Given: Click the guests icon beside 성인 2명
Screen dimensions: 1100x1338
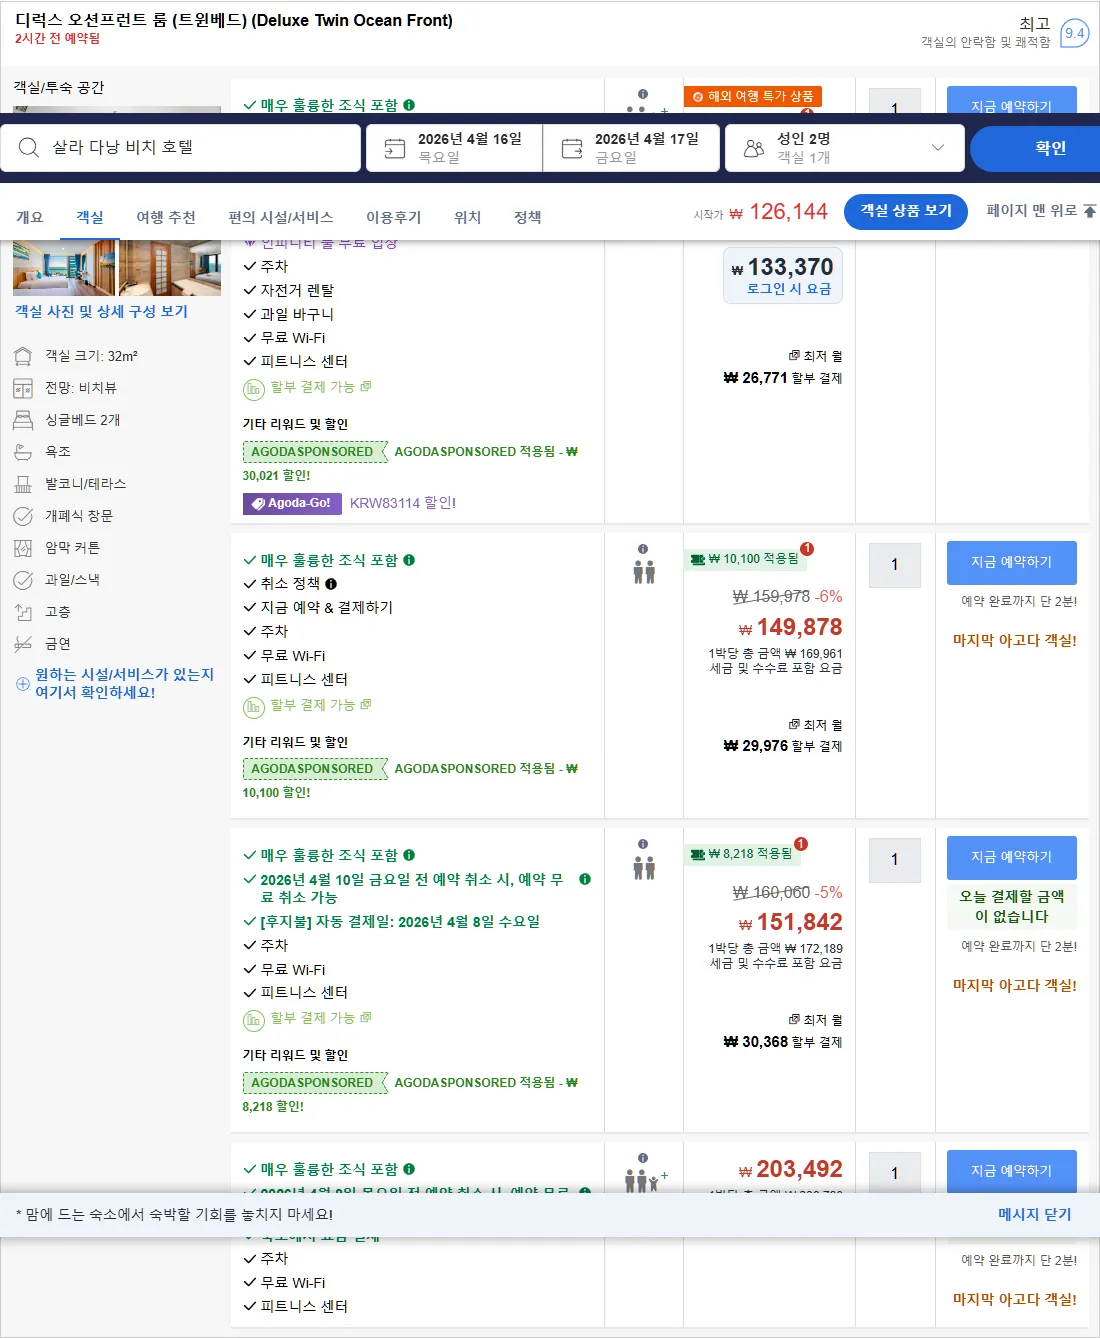Looking at the screenshot, I should 754,148.
